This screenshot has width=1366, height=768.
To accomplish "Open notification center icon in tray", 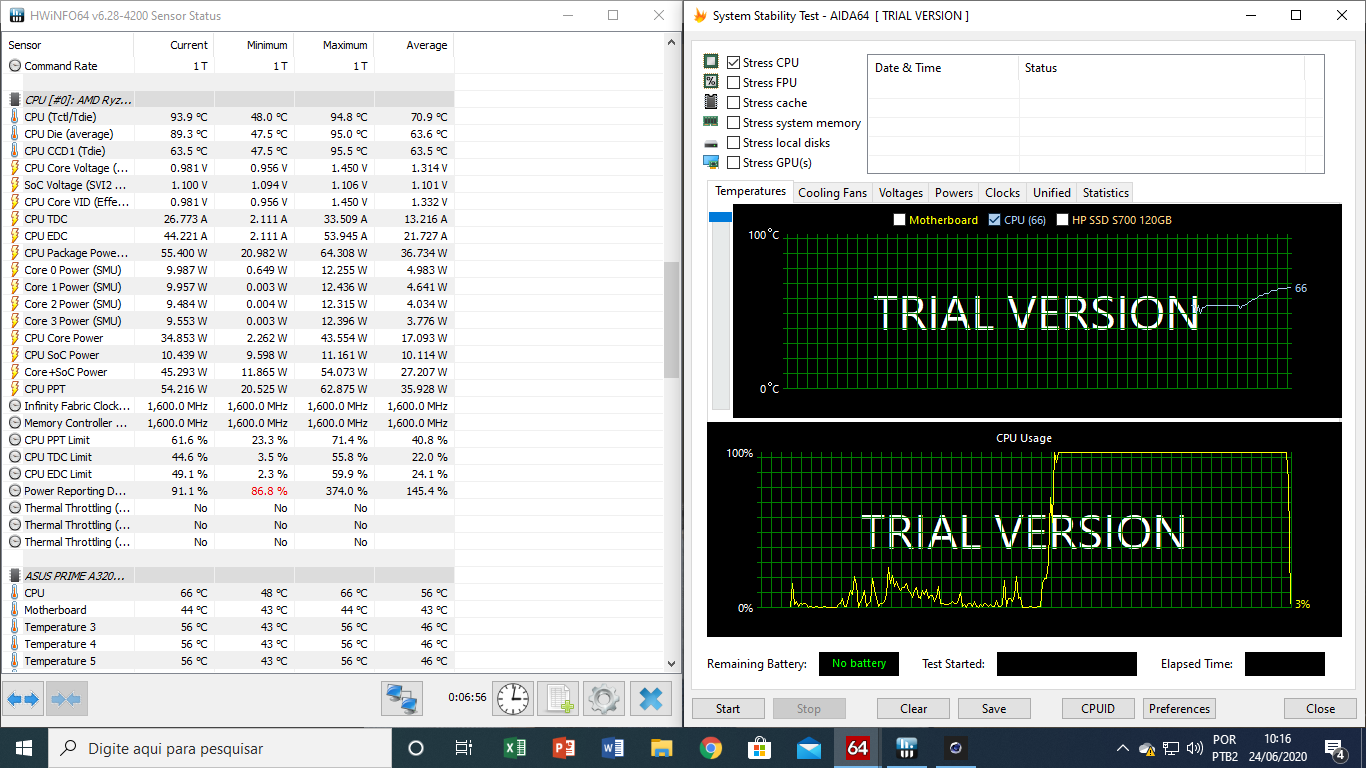I will pos(1334,748).
